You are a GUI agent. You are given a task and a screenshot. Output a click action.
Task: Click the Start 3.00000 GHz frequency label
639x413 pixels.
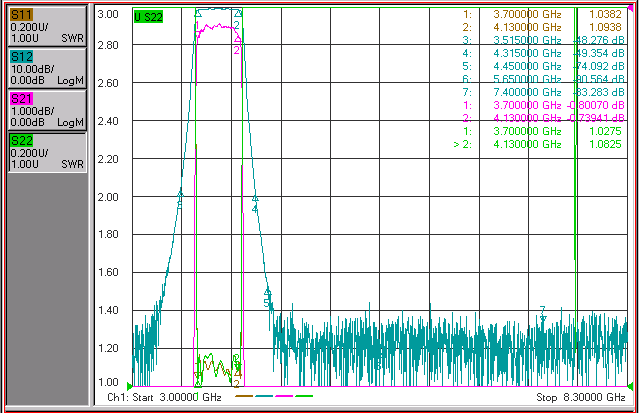(x=164, y=397)
